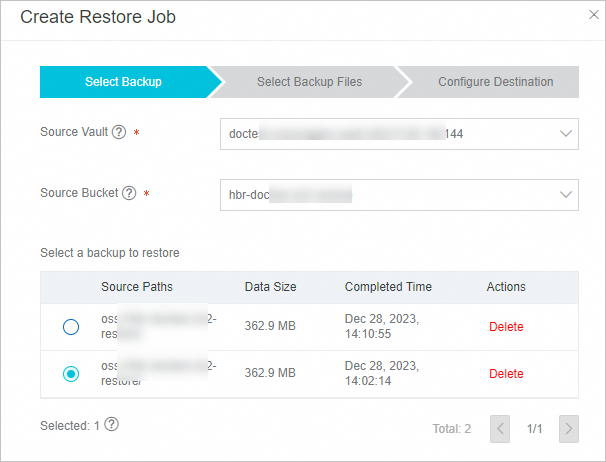Click the Source Bucket hbr-doc field
This screenshot has height=462, width=606.
399,195
